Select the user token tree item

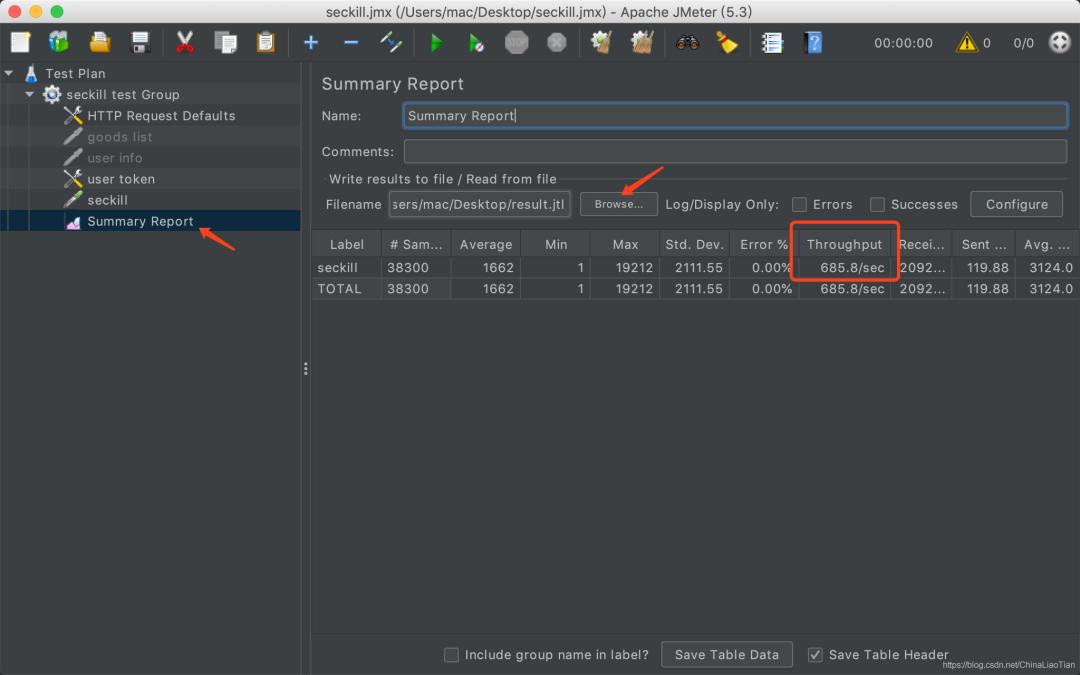[x=121, y=179]
